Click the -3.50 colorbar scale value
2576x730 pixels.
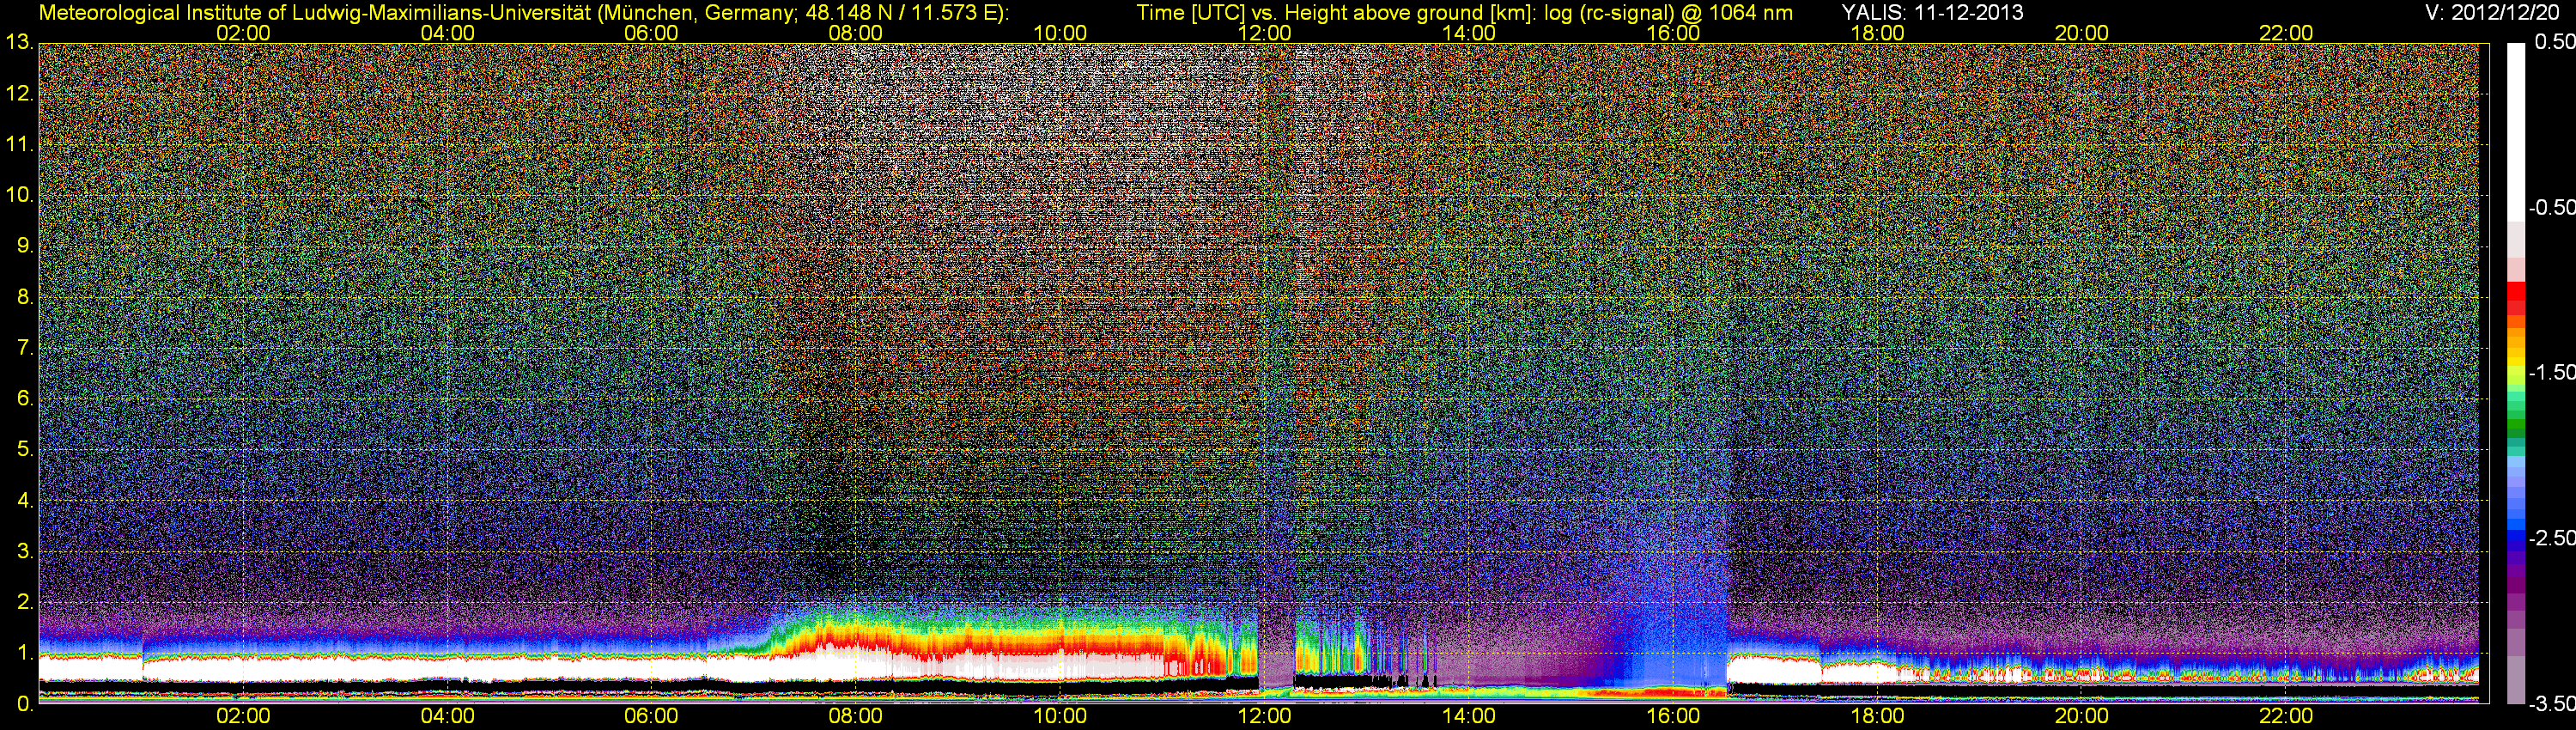click(x=2551, y=704)
